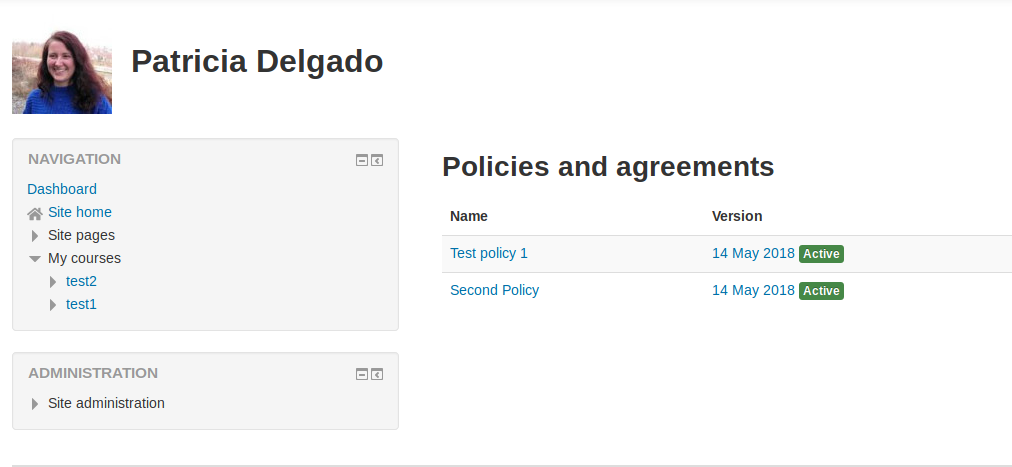Dock the Administration block with arrow icon
The image size is (1012, 467).
pos(377,374)
